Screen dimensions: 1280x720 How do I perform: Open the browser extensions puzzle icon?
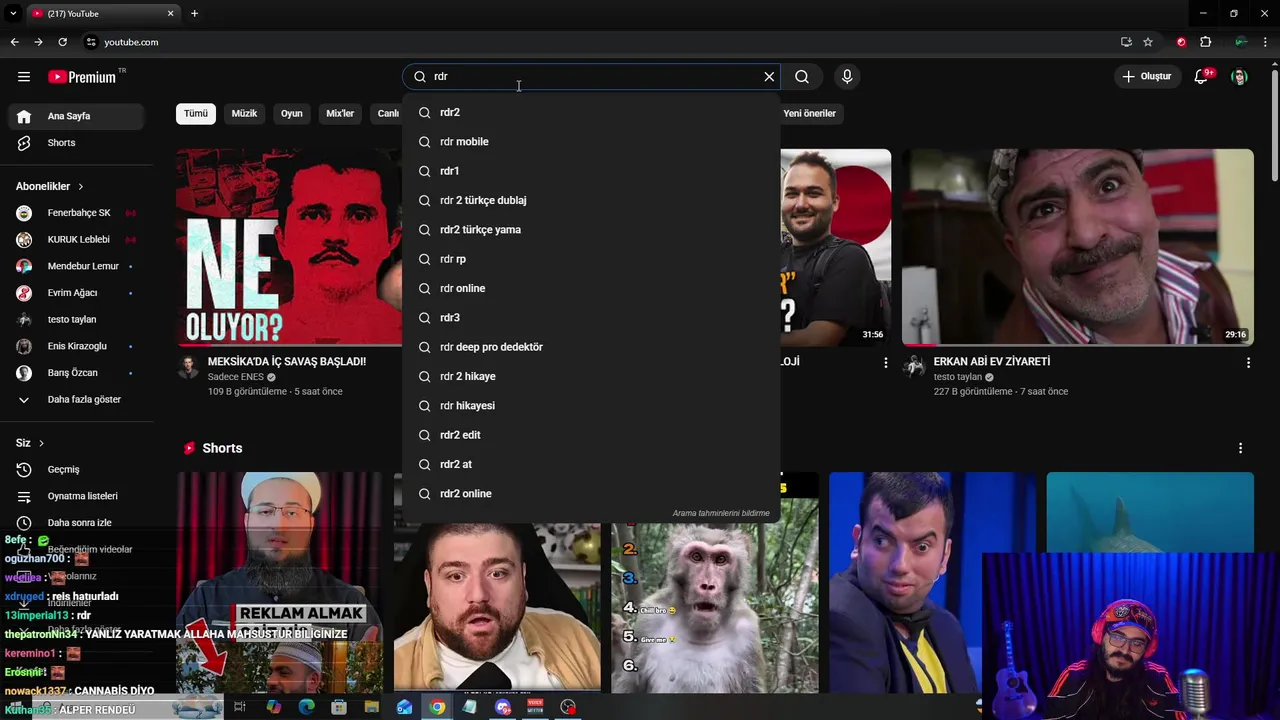pos(1205,42)
